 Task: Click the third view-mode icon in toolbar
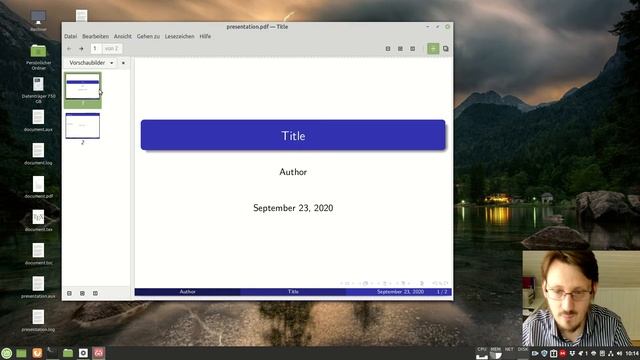[x=413, y=49]
